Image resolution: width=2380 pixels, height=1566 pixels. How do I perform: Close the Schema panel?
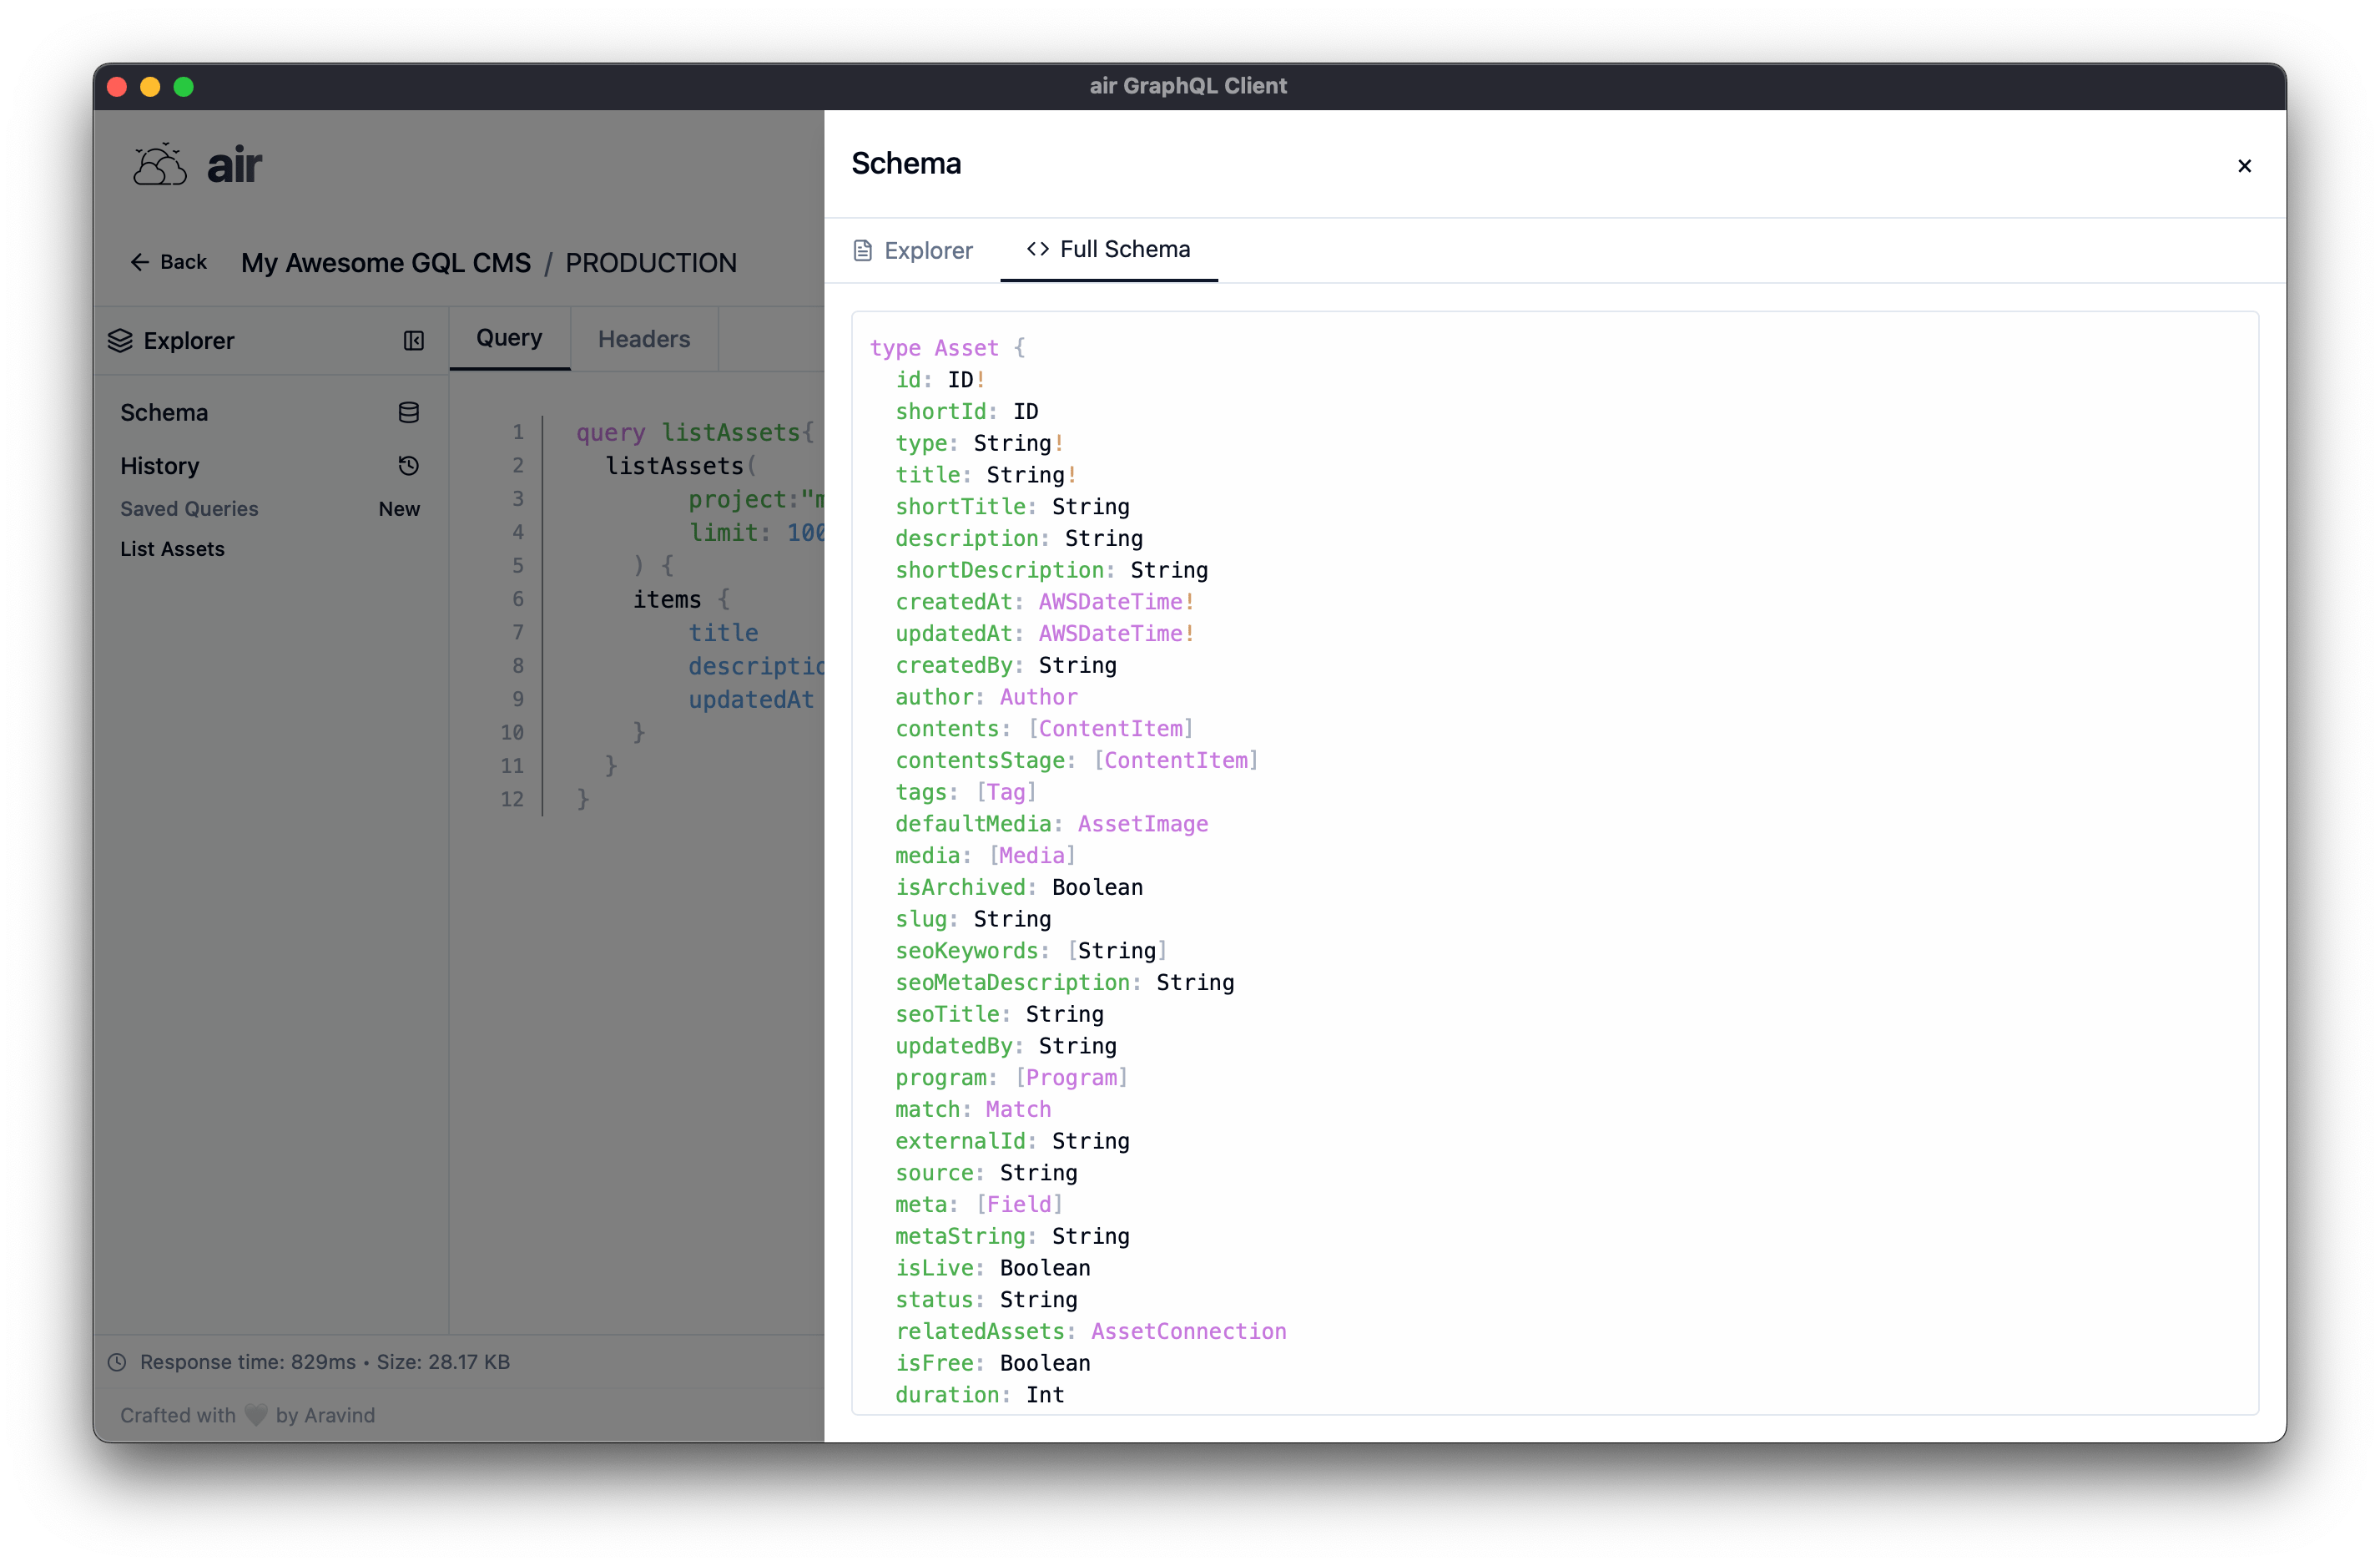pyautogui.click(x=2244, y=166)
